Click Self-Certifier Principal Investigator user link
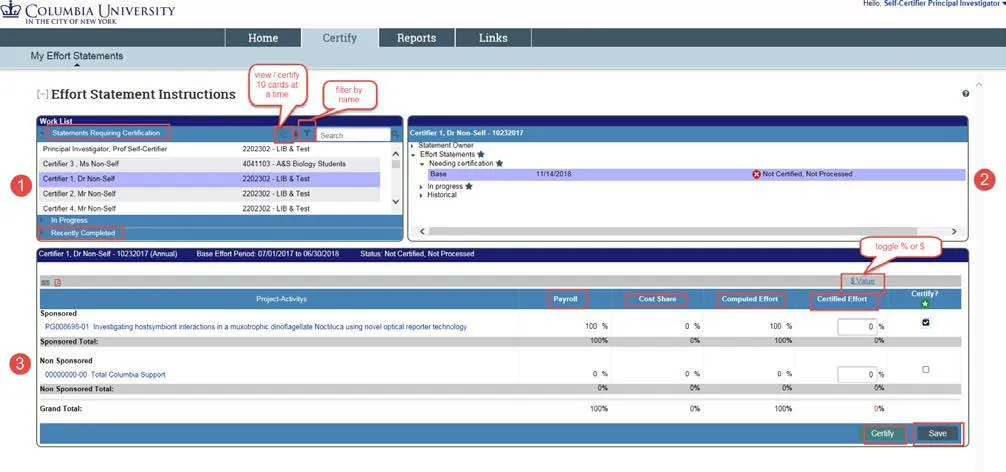This screenshot has height=472, width=1006. pos(941,4)
